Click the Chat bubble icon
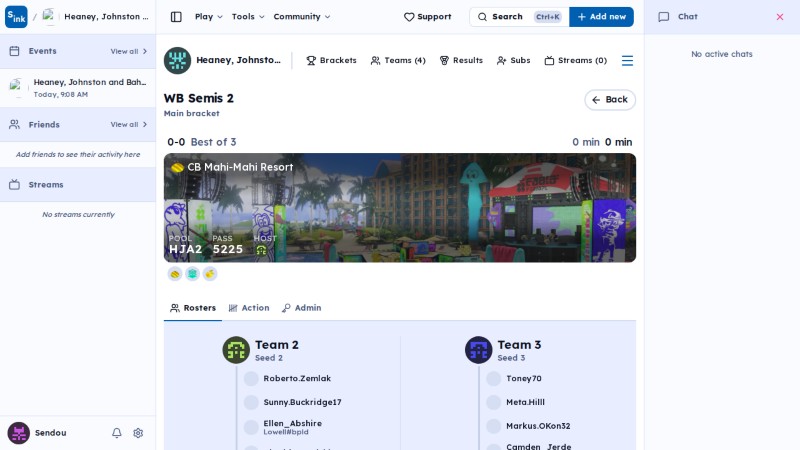 [663, 17]
